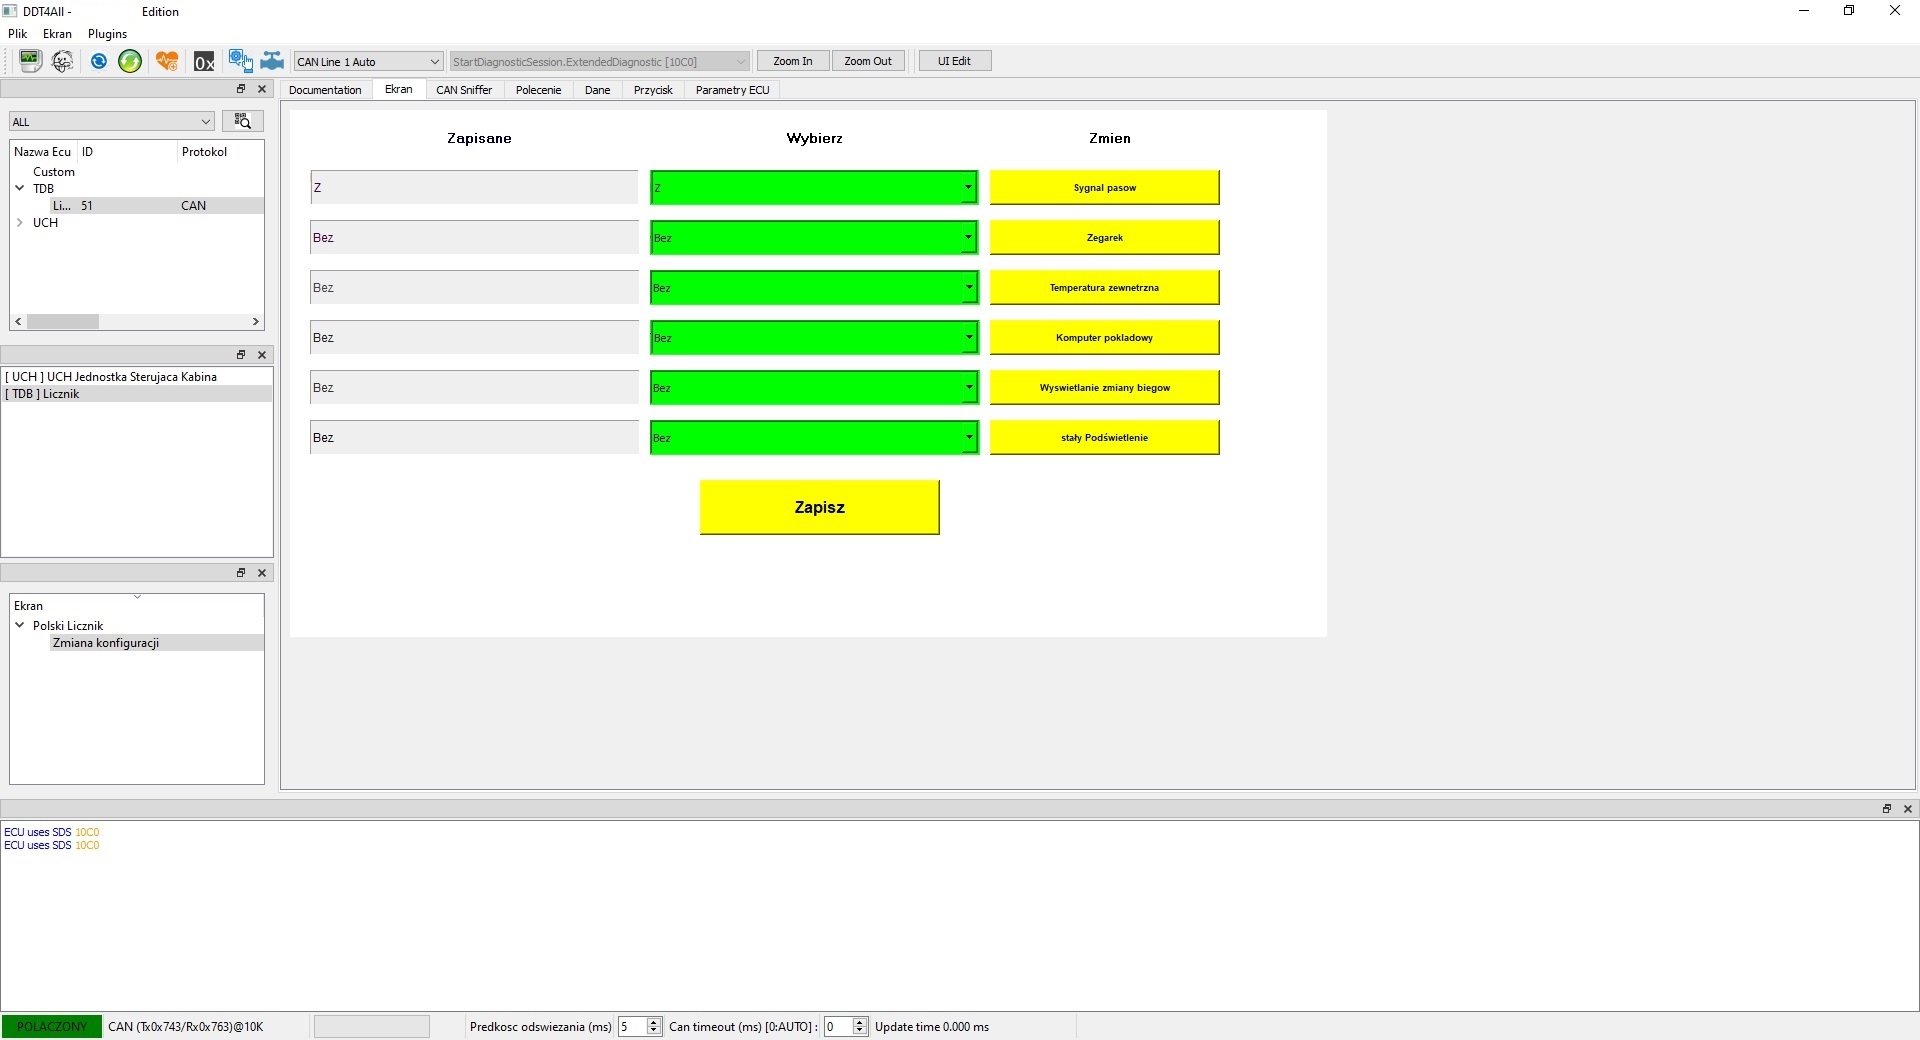This screenshot has height=1040, width=1920.
Task: Close the ECU list panel
Action: click(262, 89)
